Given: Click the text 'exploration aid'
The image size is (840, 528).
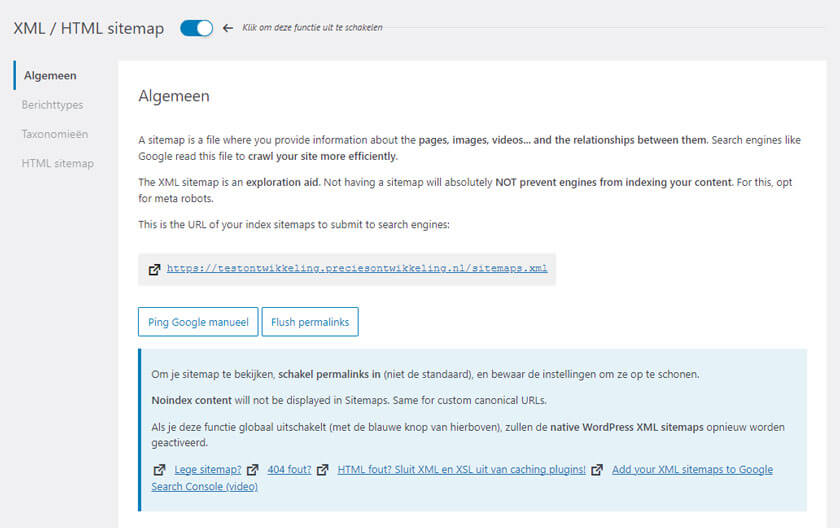Looking at the screenshot, I should pyautogui.click(x=282, y=183).
